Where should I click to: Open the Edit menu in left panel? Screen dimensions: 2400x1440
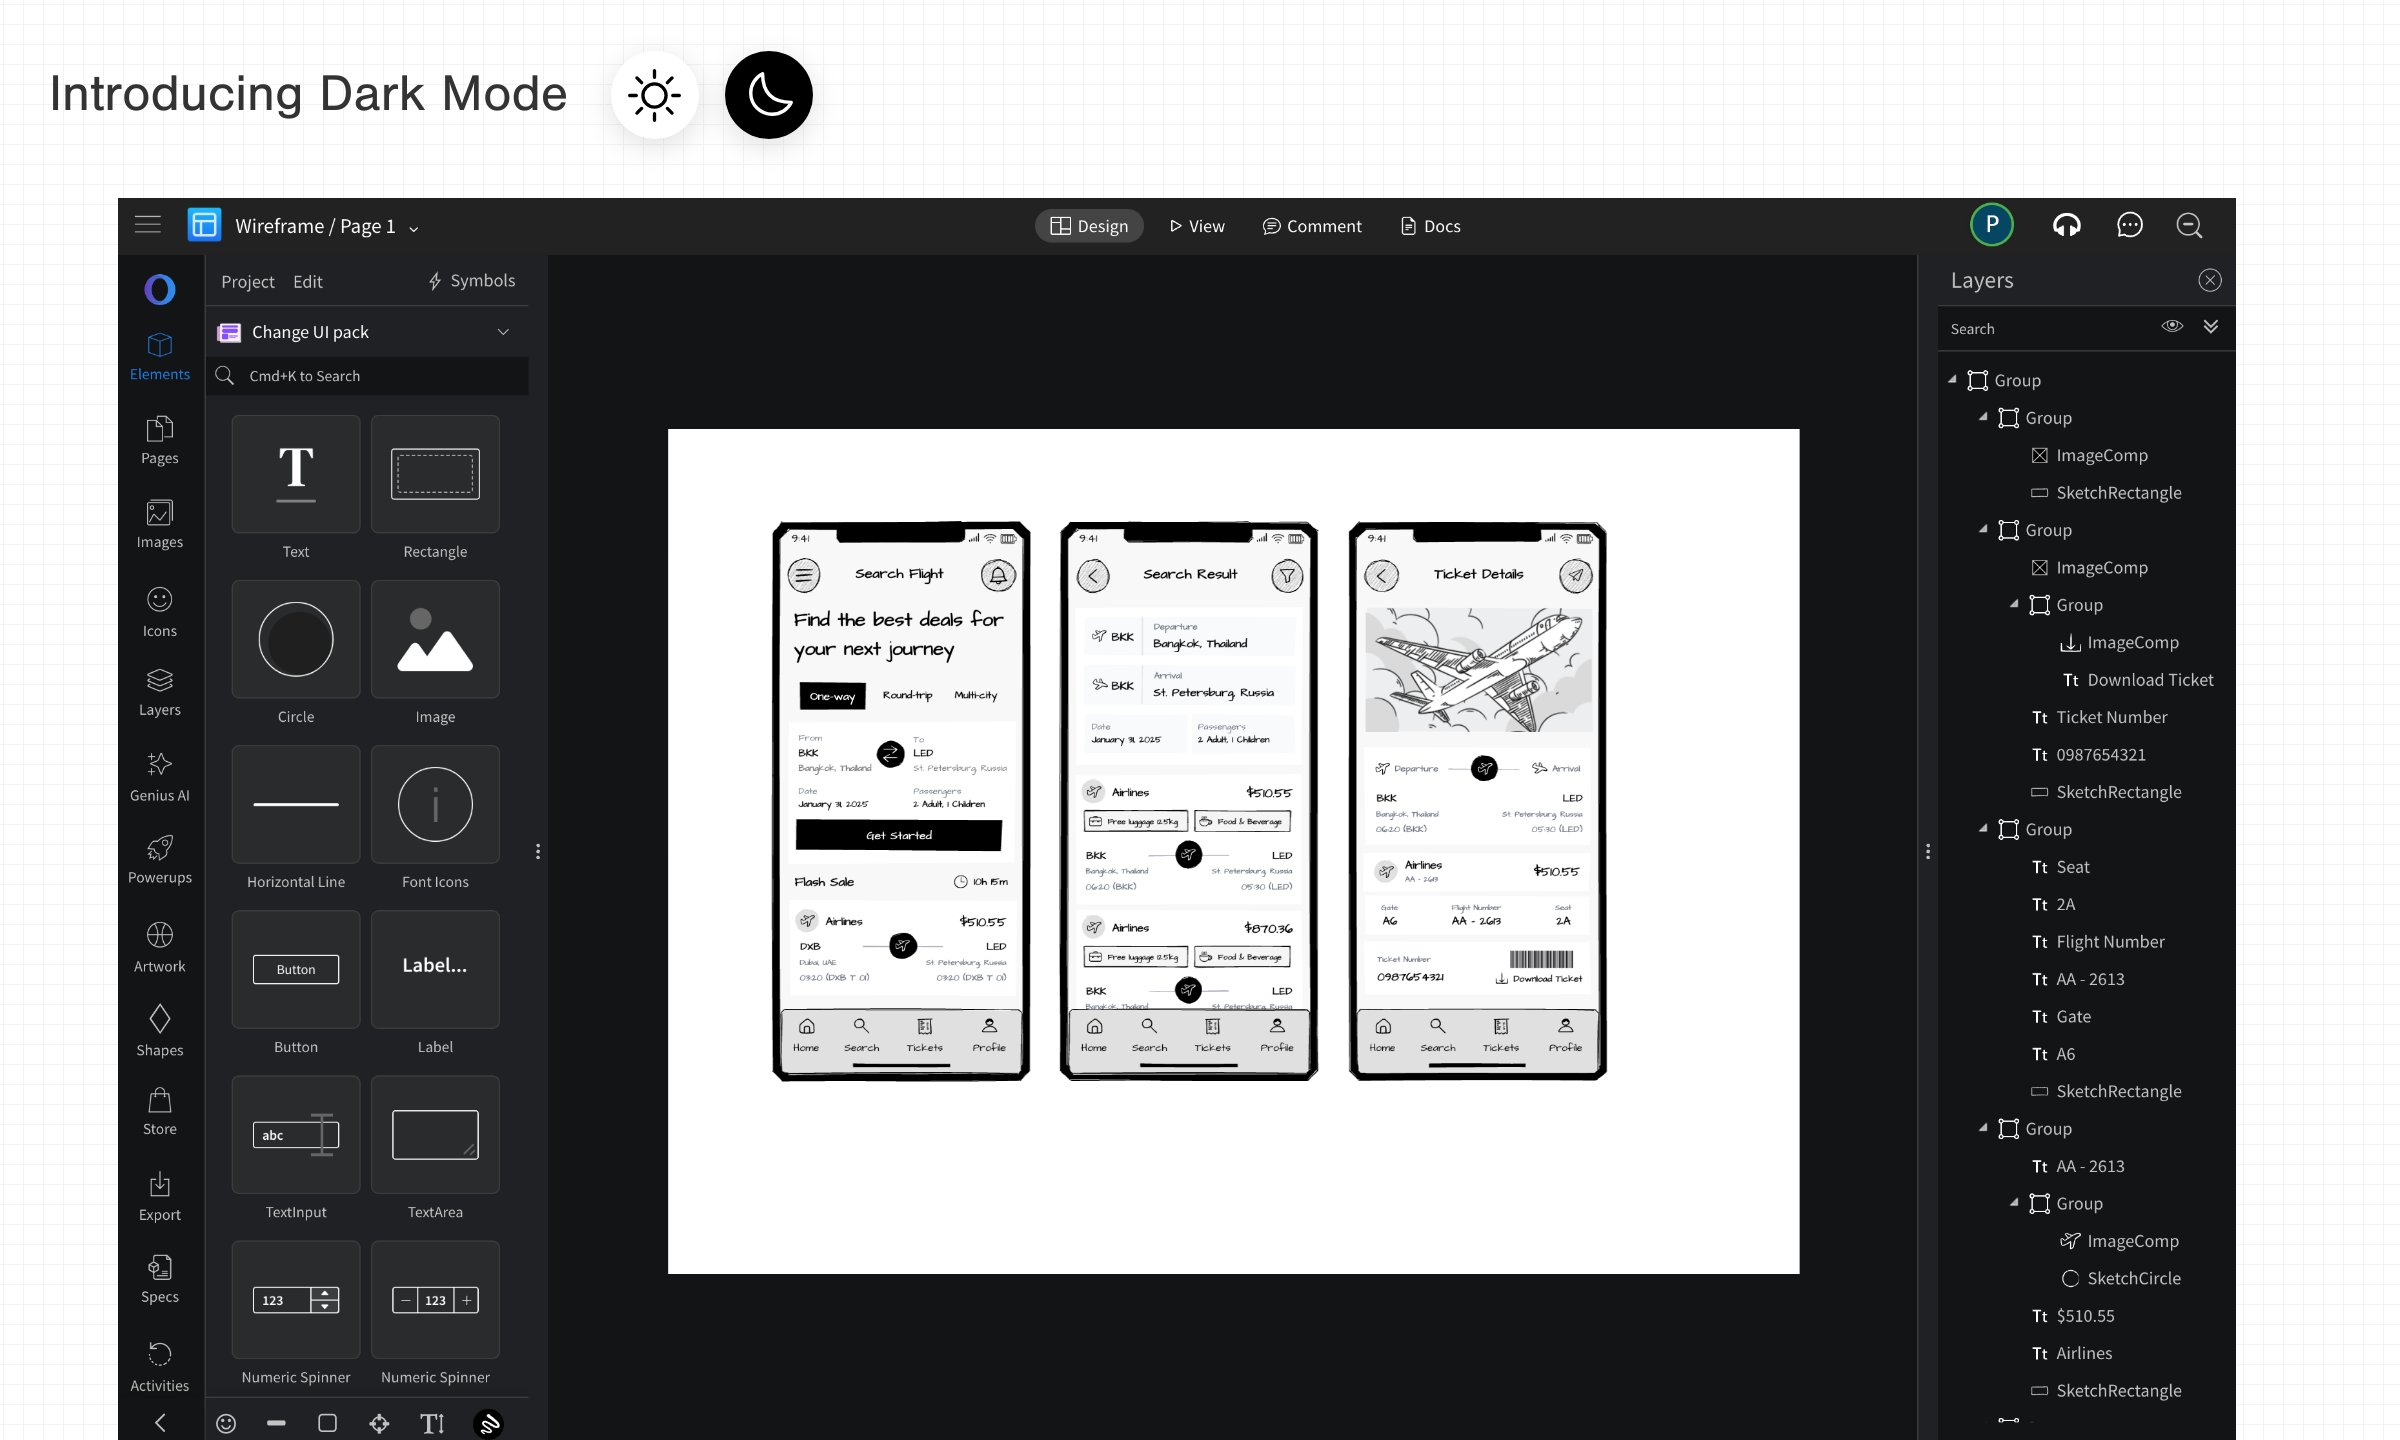[x=307, y=282]
